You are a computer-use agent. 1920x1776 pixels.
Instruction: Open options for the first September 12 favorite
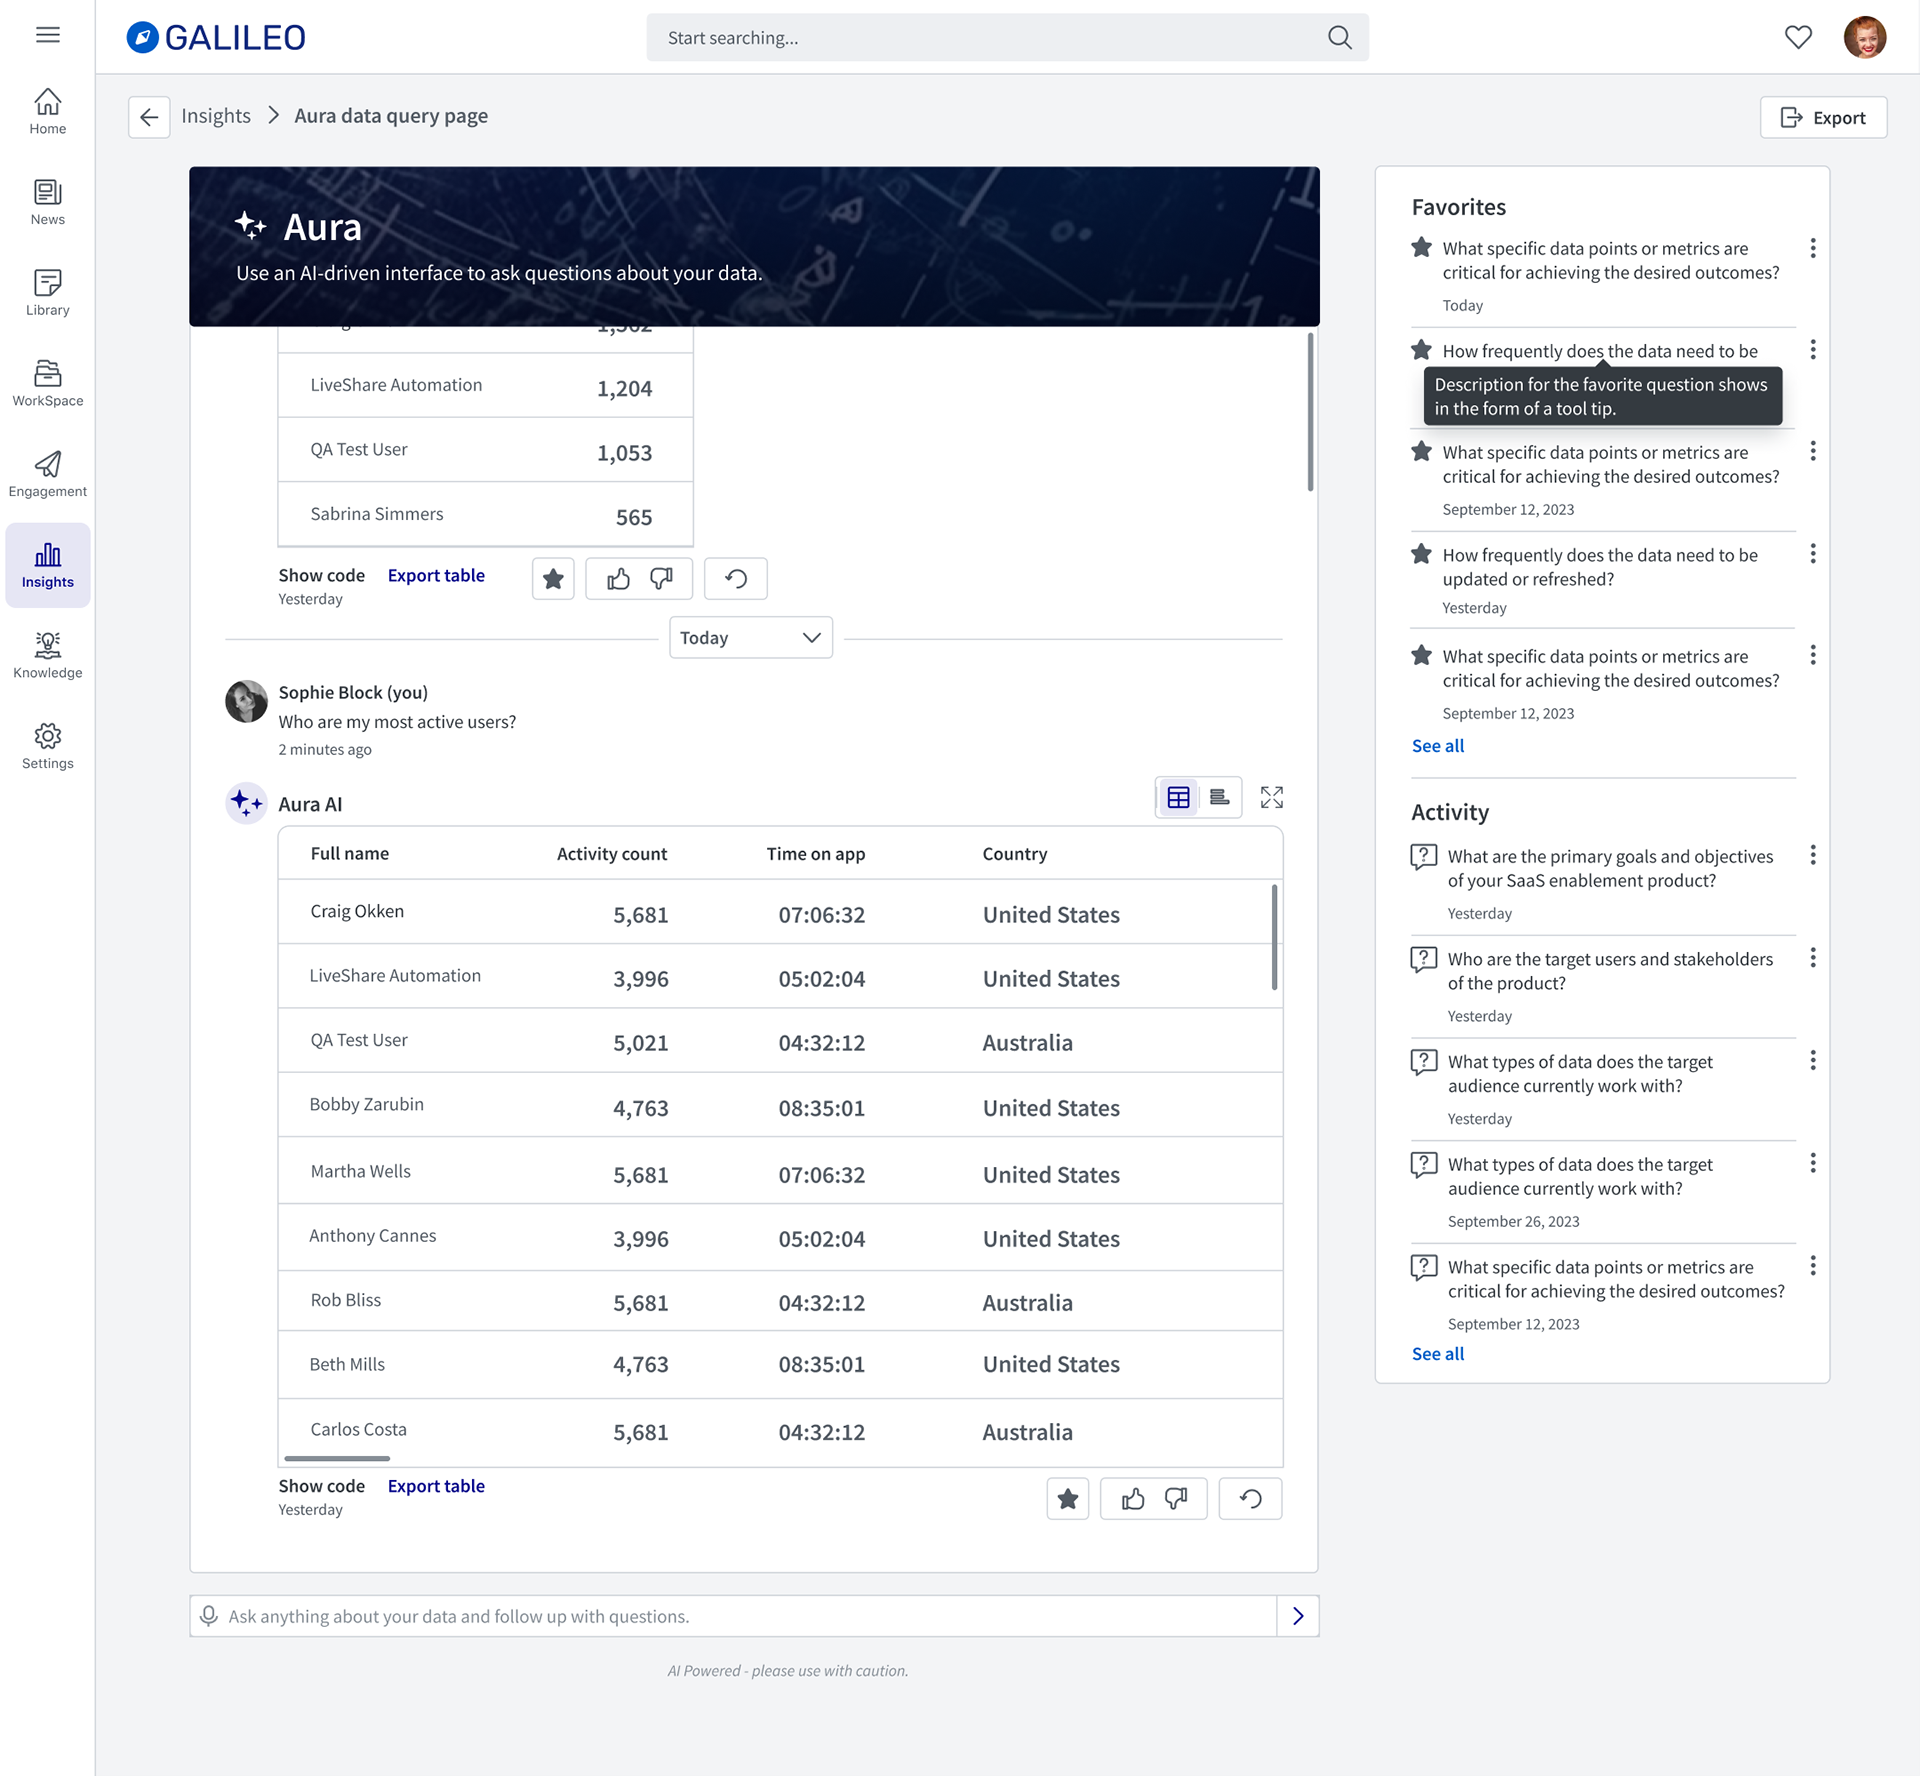[x=1813, y=451]
